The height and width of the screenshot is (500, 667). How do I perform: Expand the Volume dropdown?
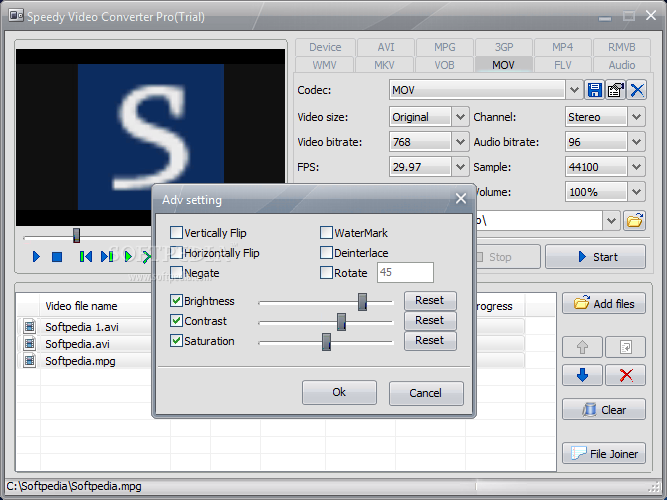click(x=636, y=192)
